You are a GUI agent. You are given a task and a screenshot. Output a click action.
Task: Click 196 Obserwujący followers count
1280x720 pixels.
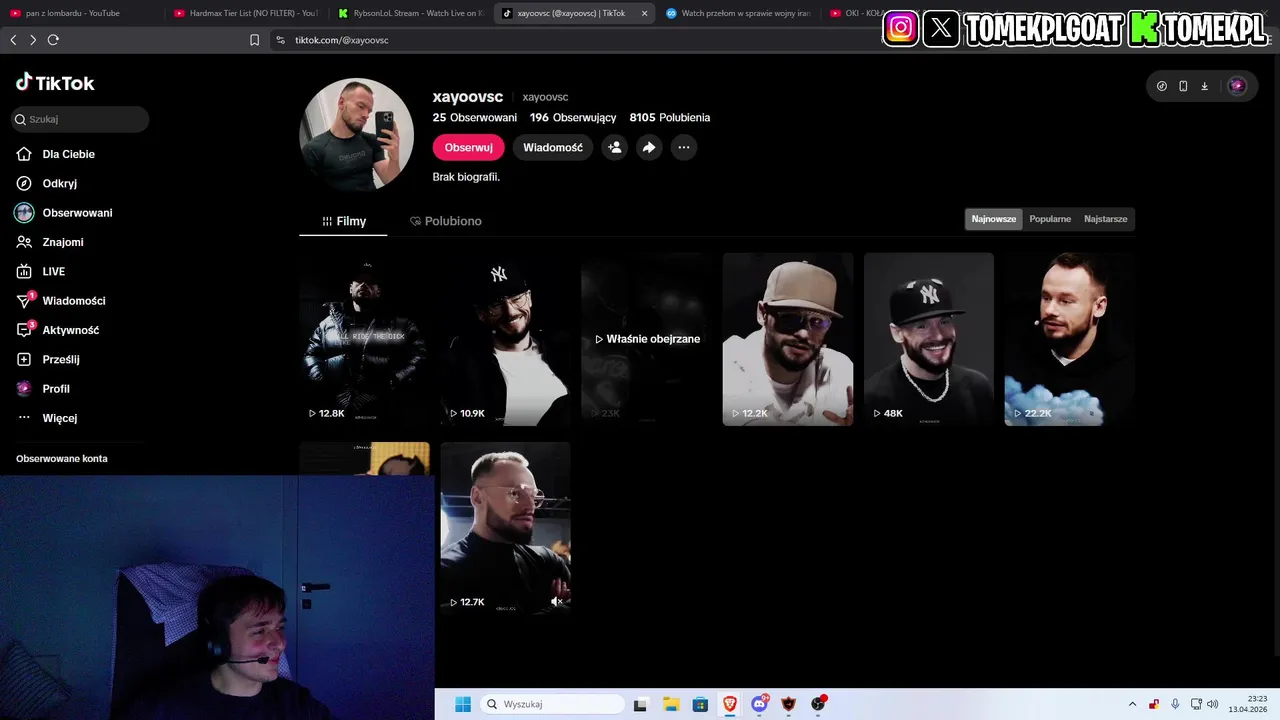tap(573, 118)
